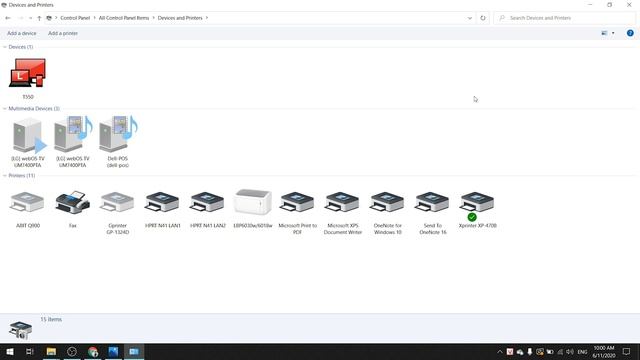The image size is (640, 360).
Task: Expand chevron after Devices and Printers breadcrumb
Action: tap(207, 18)
